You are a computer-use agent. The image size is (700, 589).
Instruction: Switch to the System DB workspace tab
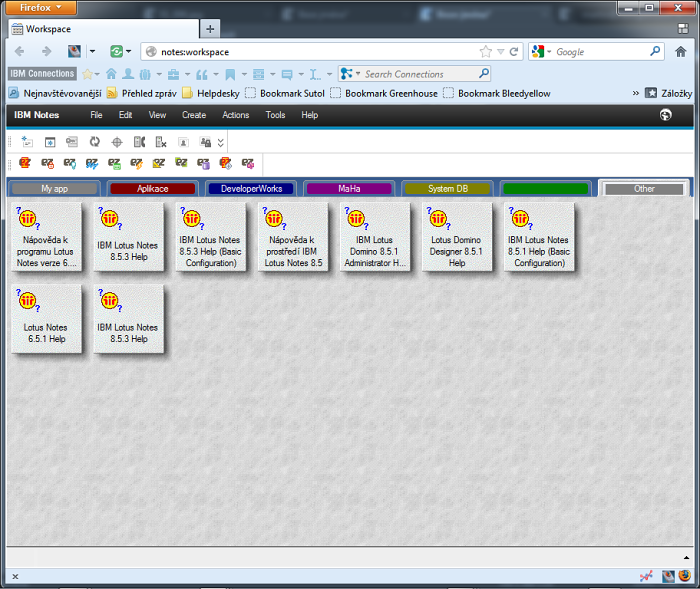(447, 189)
